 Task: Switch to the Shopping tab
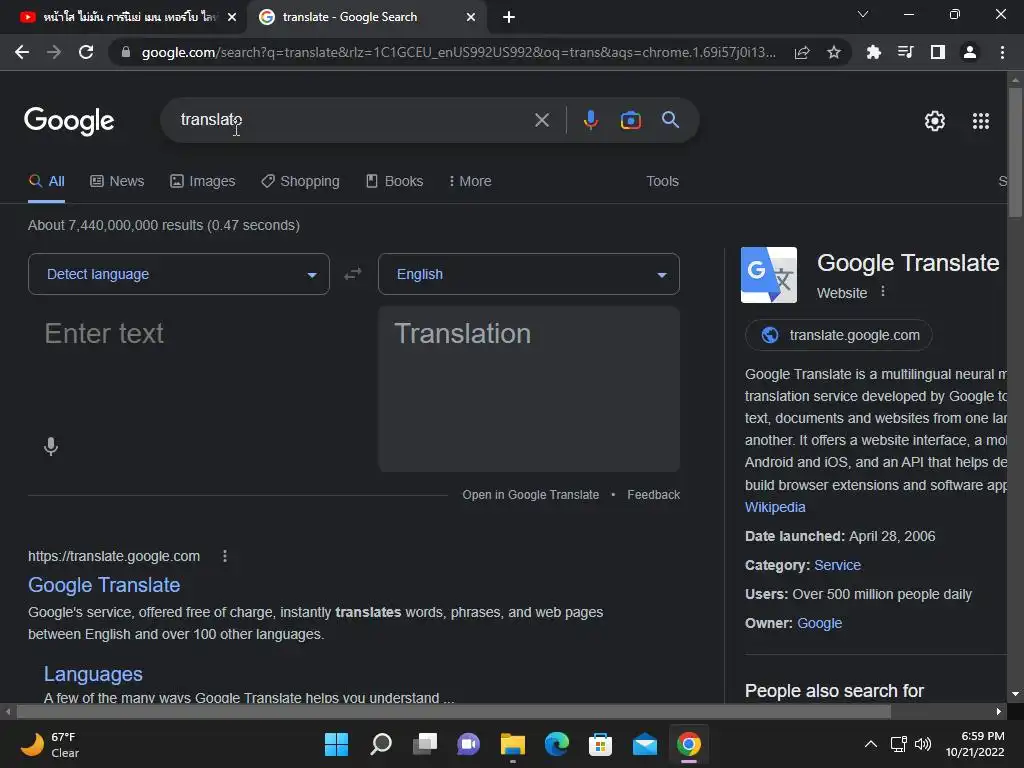pos(300,182)
